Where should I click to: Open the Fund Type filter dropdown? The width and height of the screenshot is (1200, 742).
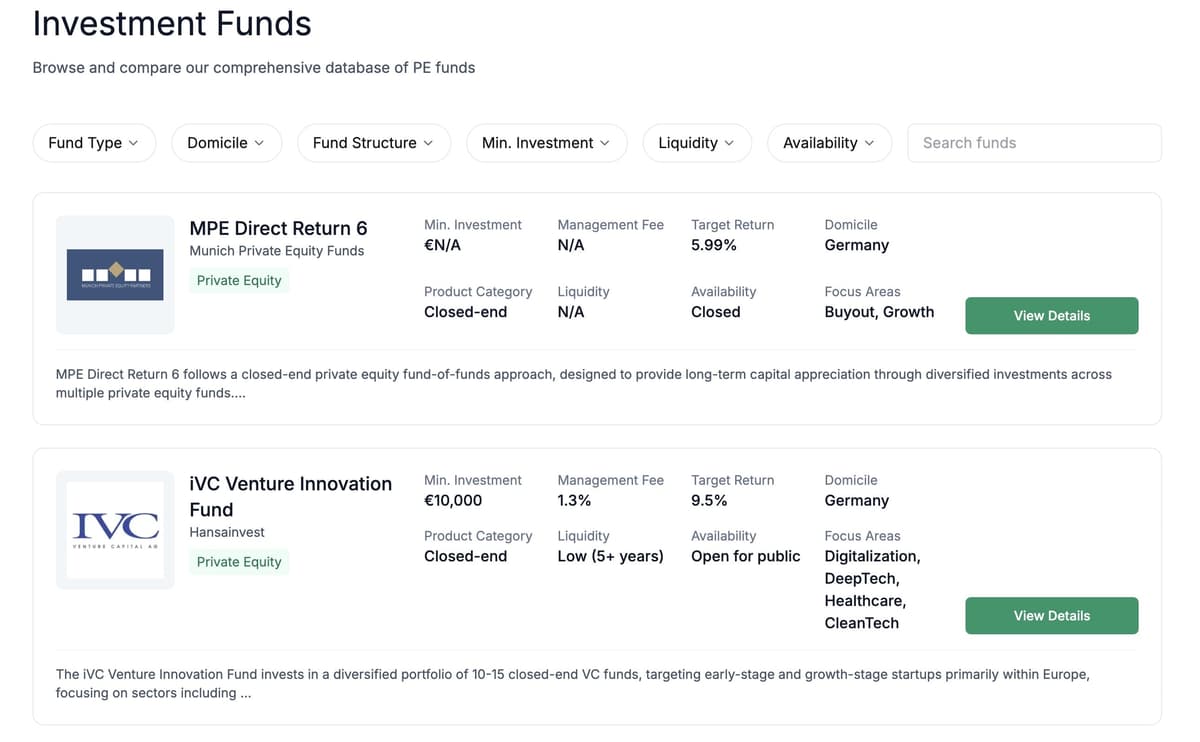pyautogui.click(x=94, y=143)
